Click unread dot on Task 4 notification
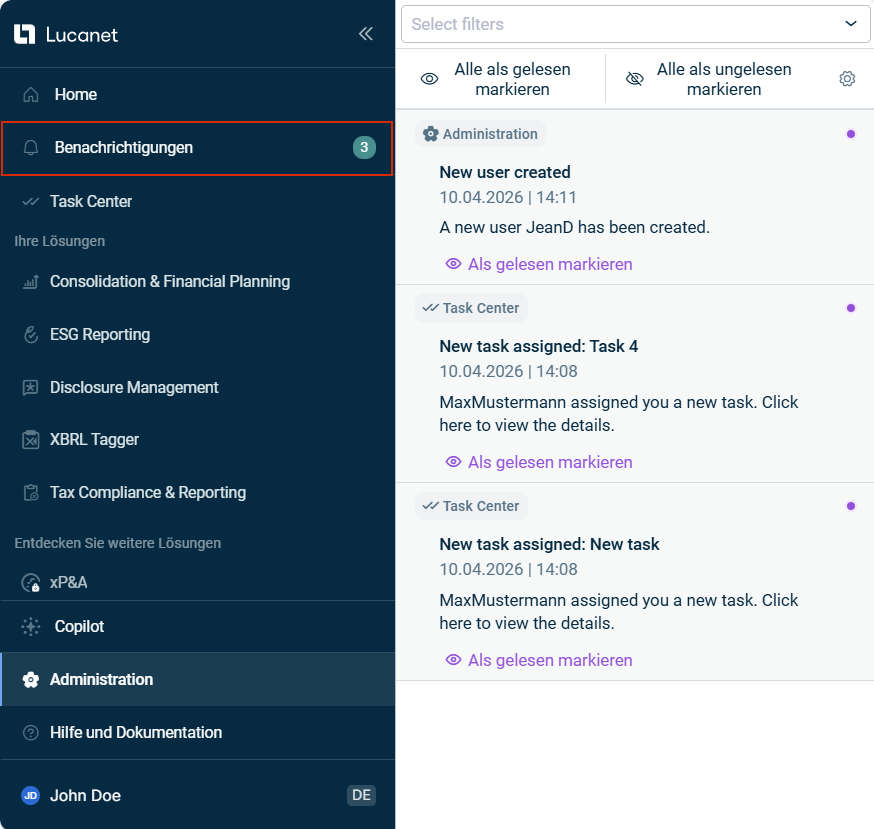The image size is (874, 829). click(x=851, y=308)
